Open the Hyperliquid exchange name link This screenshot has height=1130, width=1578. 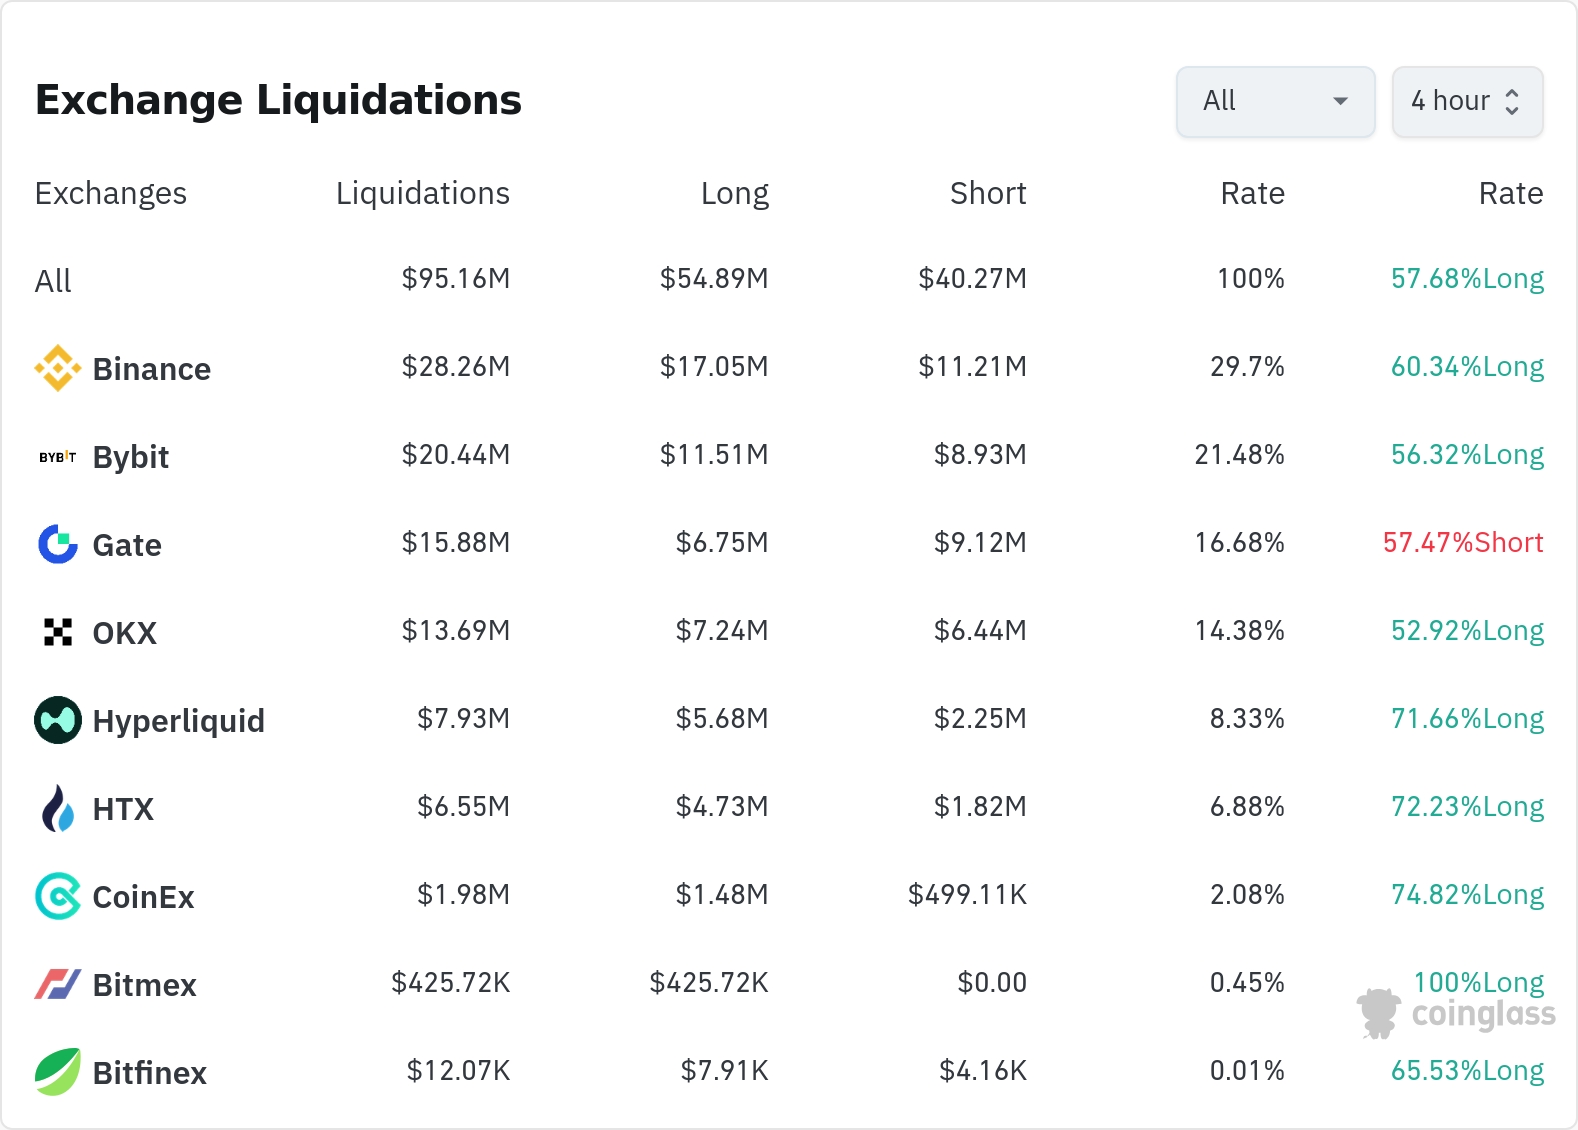pyautogui.click(x=178, y=721)
